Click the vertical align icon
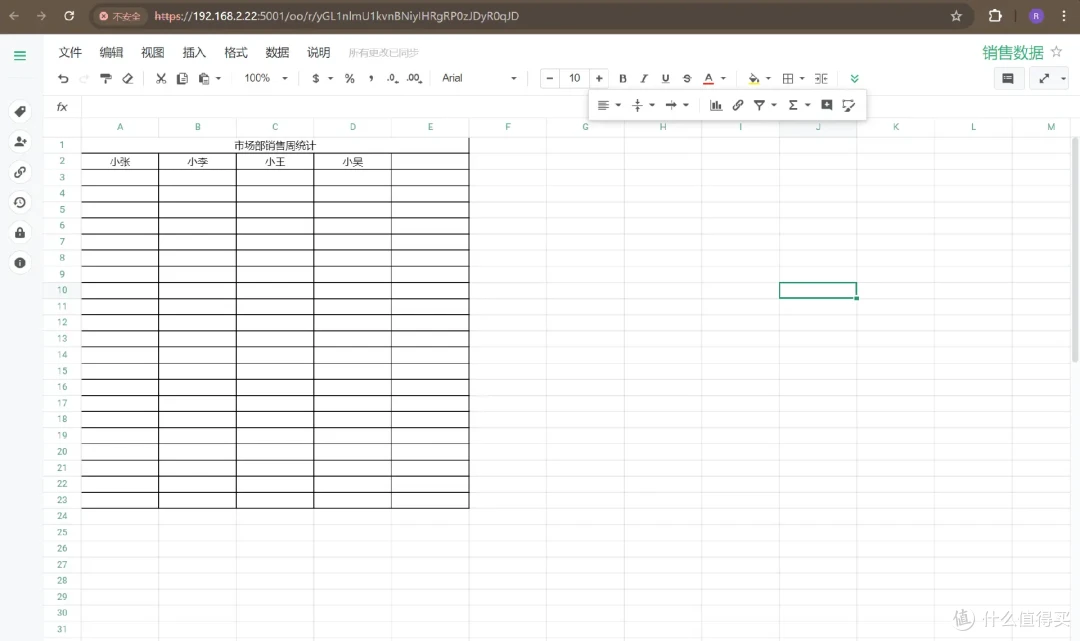 637,105
